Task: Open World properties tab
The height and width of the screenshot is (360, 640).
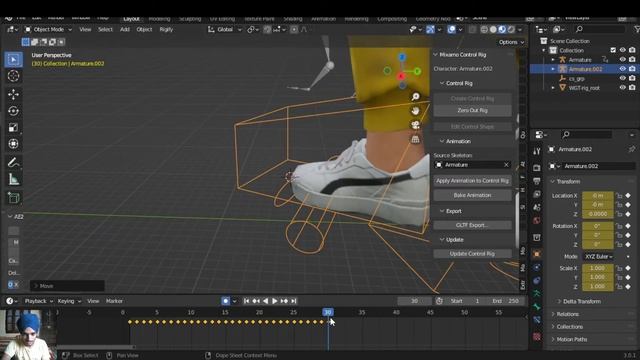Action: (x=537, y=220)
